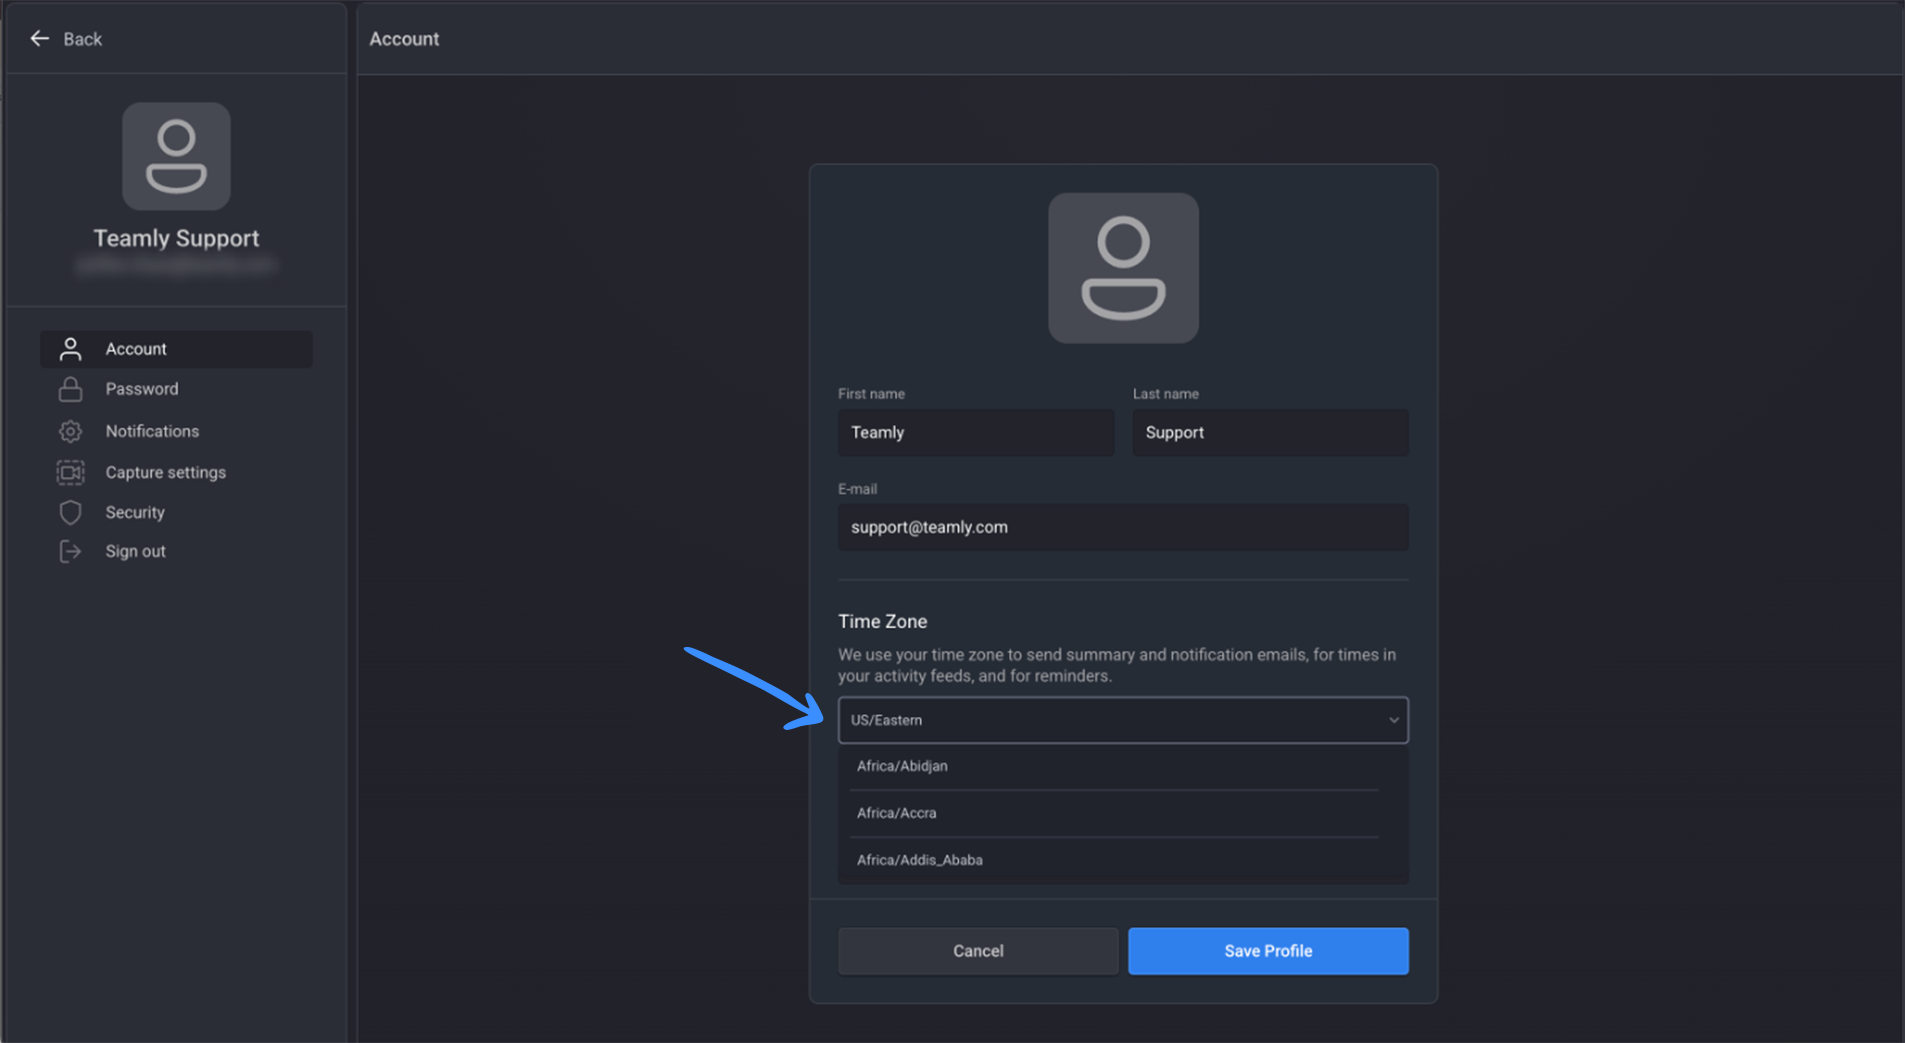The height and width of the screenshot is (1043, 1905).
Task: Click the Capture settings camera icon
Action: coord(70,472)
